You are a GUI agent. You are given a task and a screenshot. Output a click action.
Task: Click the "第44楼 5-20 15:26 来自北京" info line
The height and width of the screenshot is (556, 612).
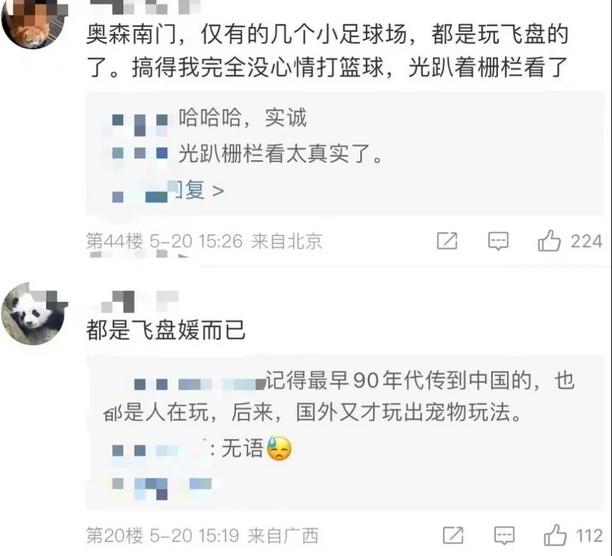pos(203,241)
